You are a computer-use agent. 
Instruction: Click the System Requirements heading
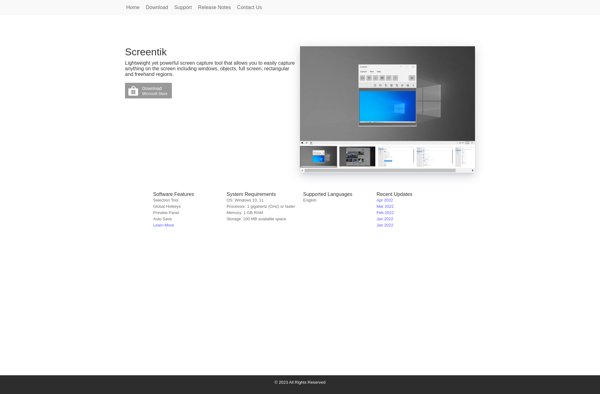251,194
